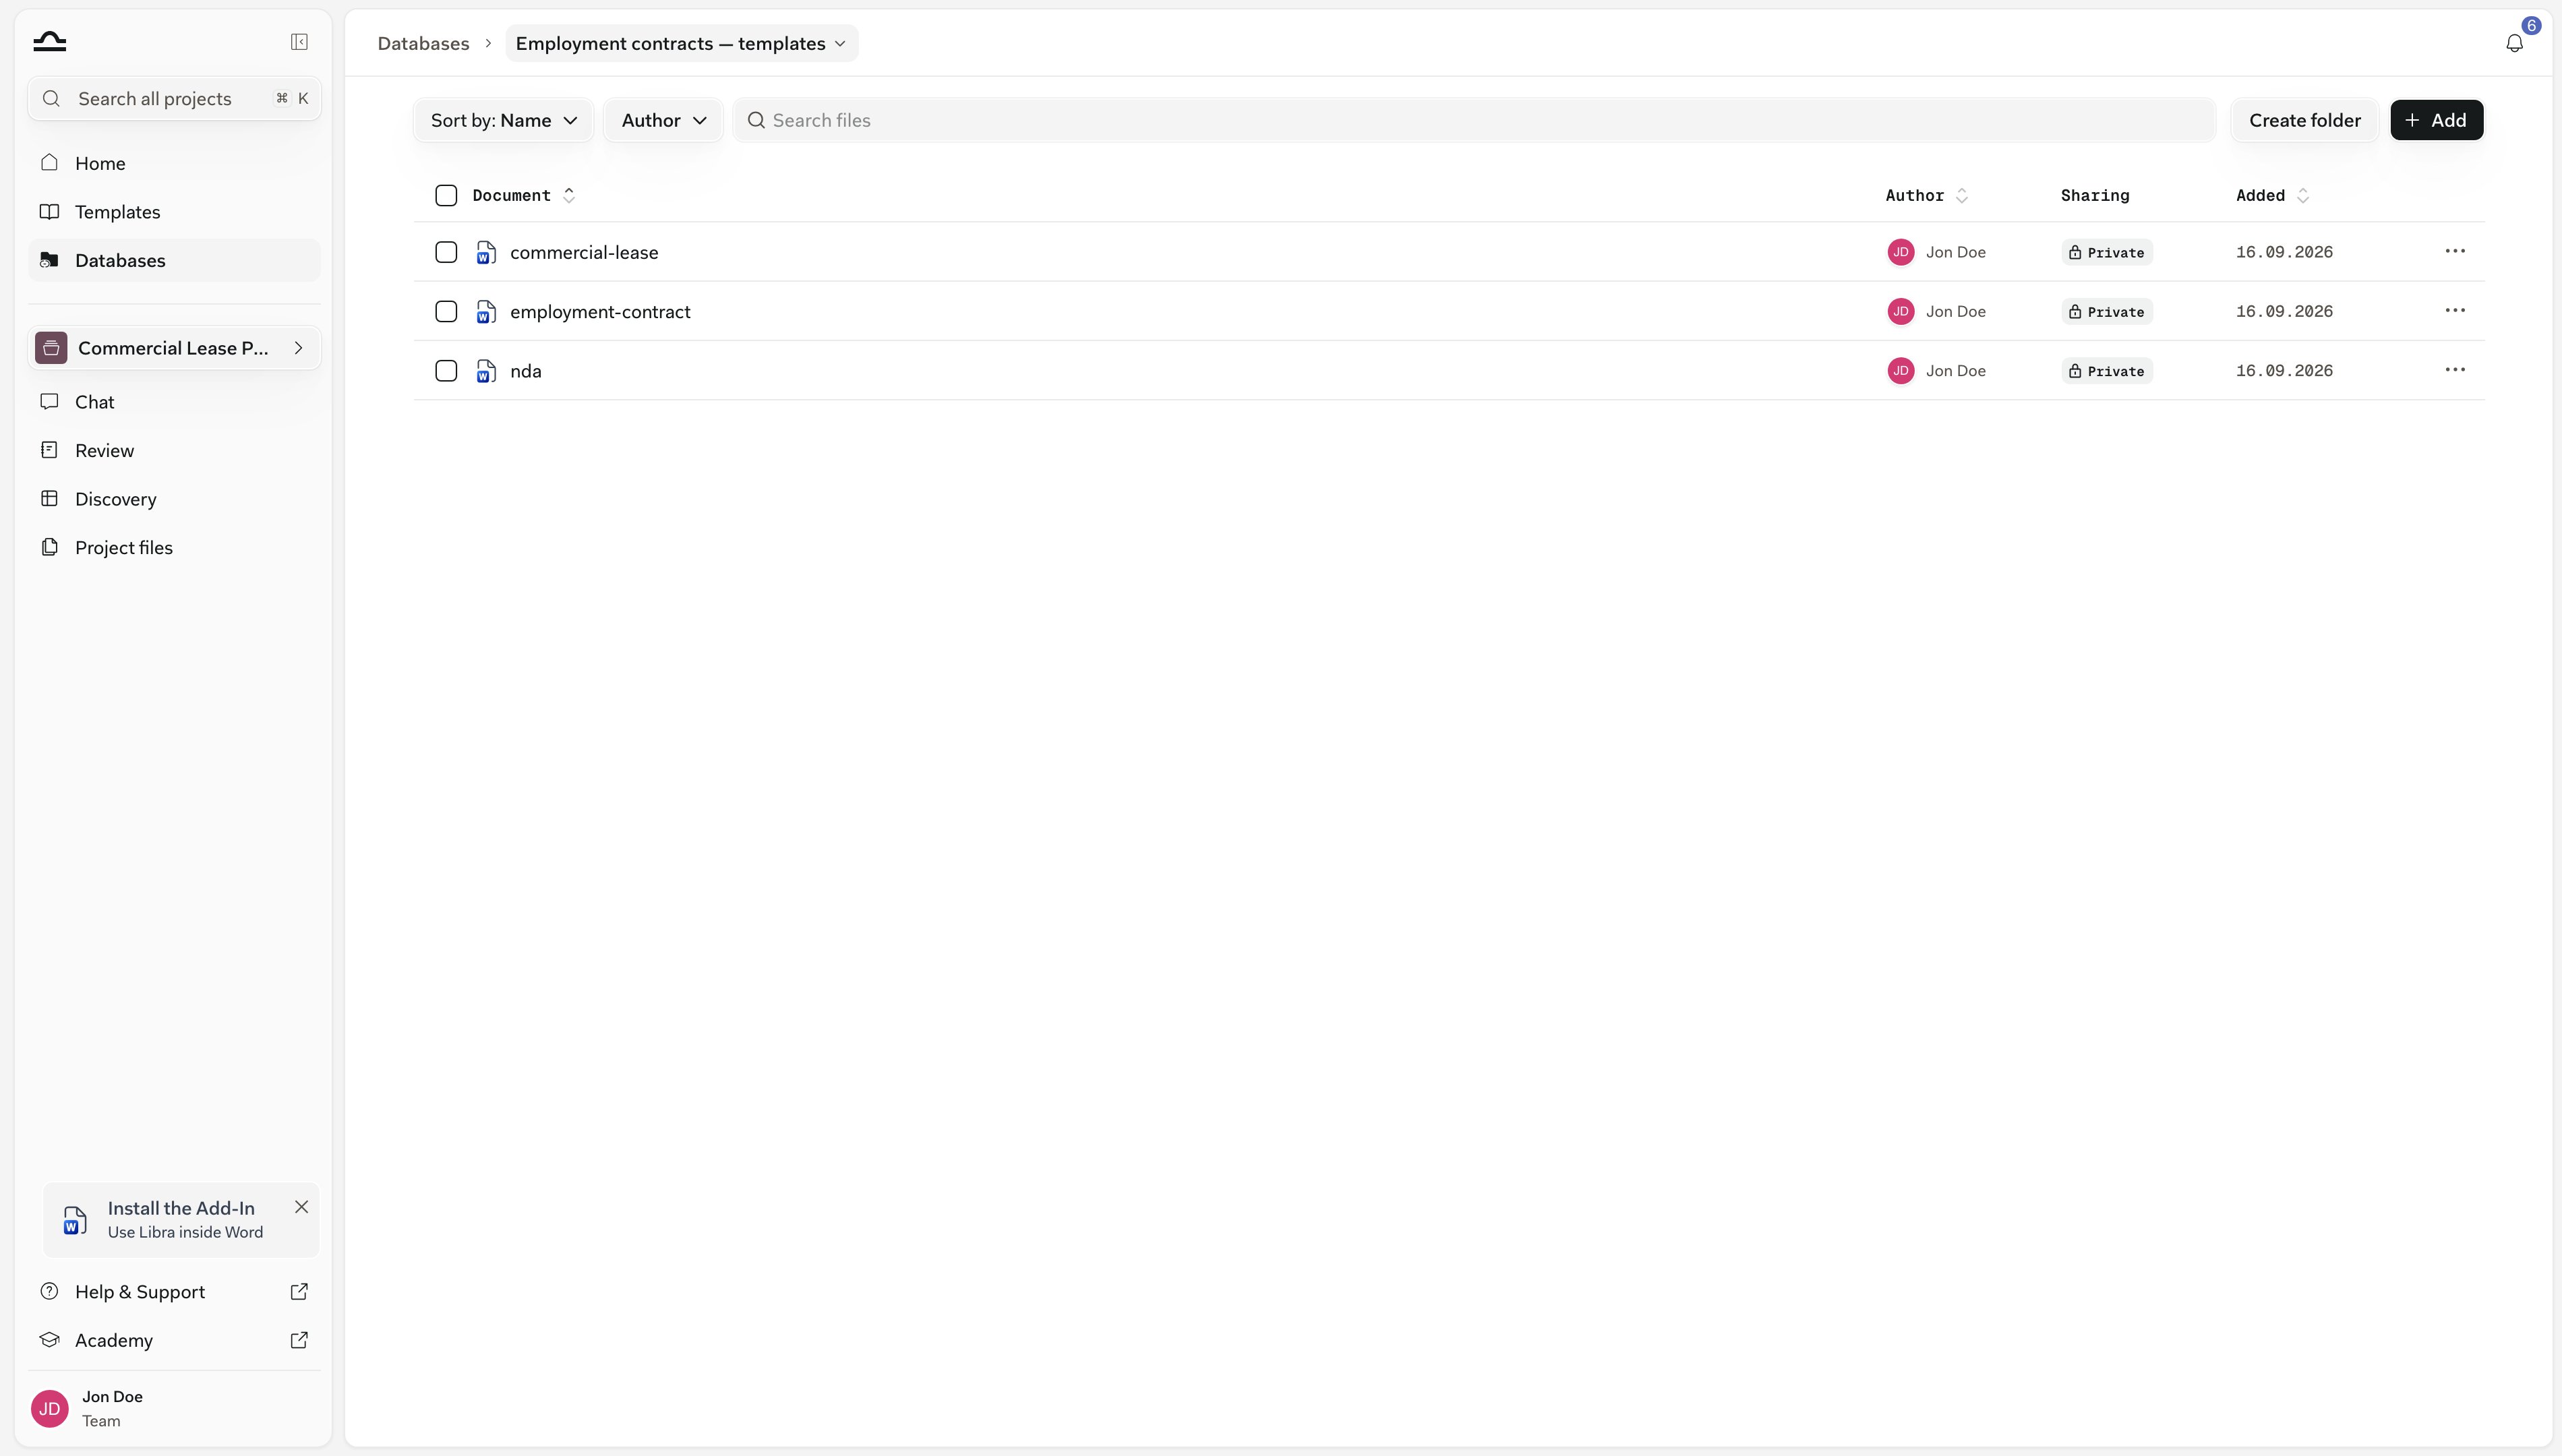Click the Added date of nda
This screenshot has height=1456, width=2562.
tap(2284, 371)
